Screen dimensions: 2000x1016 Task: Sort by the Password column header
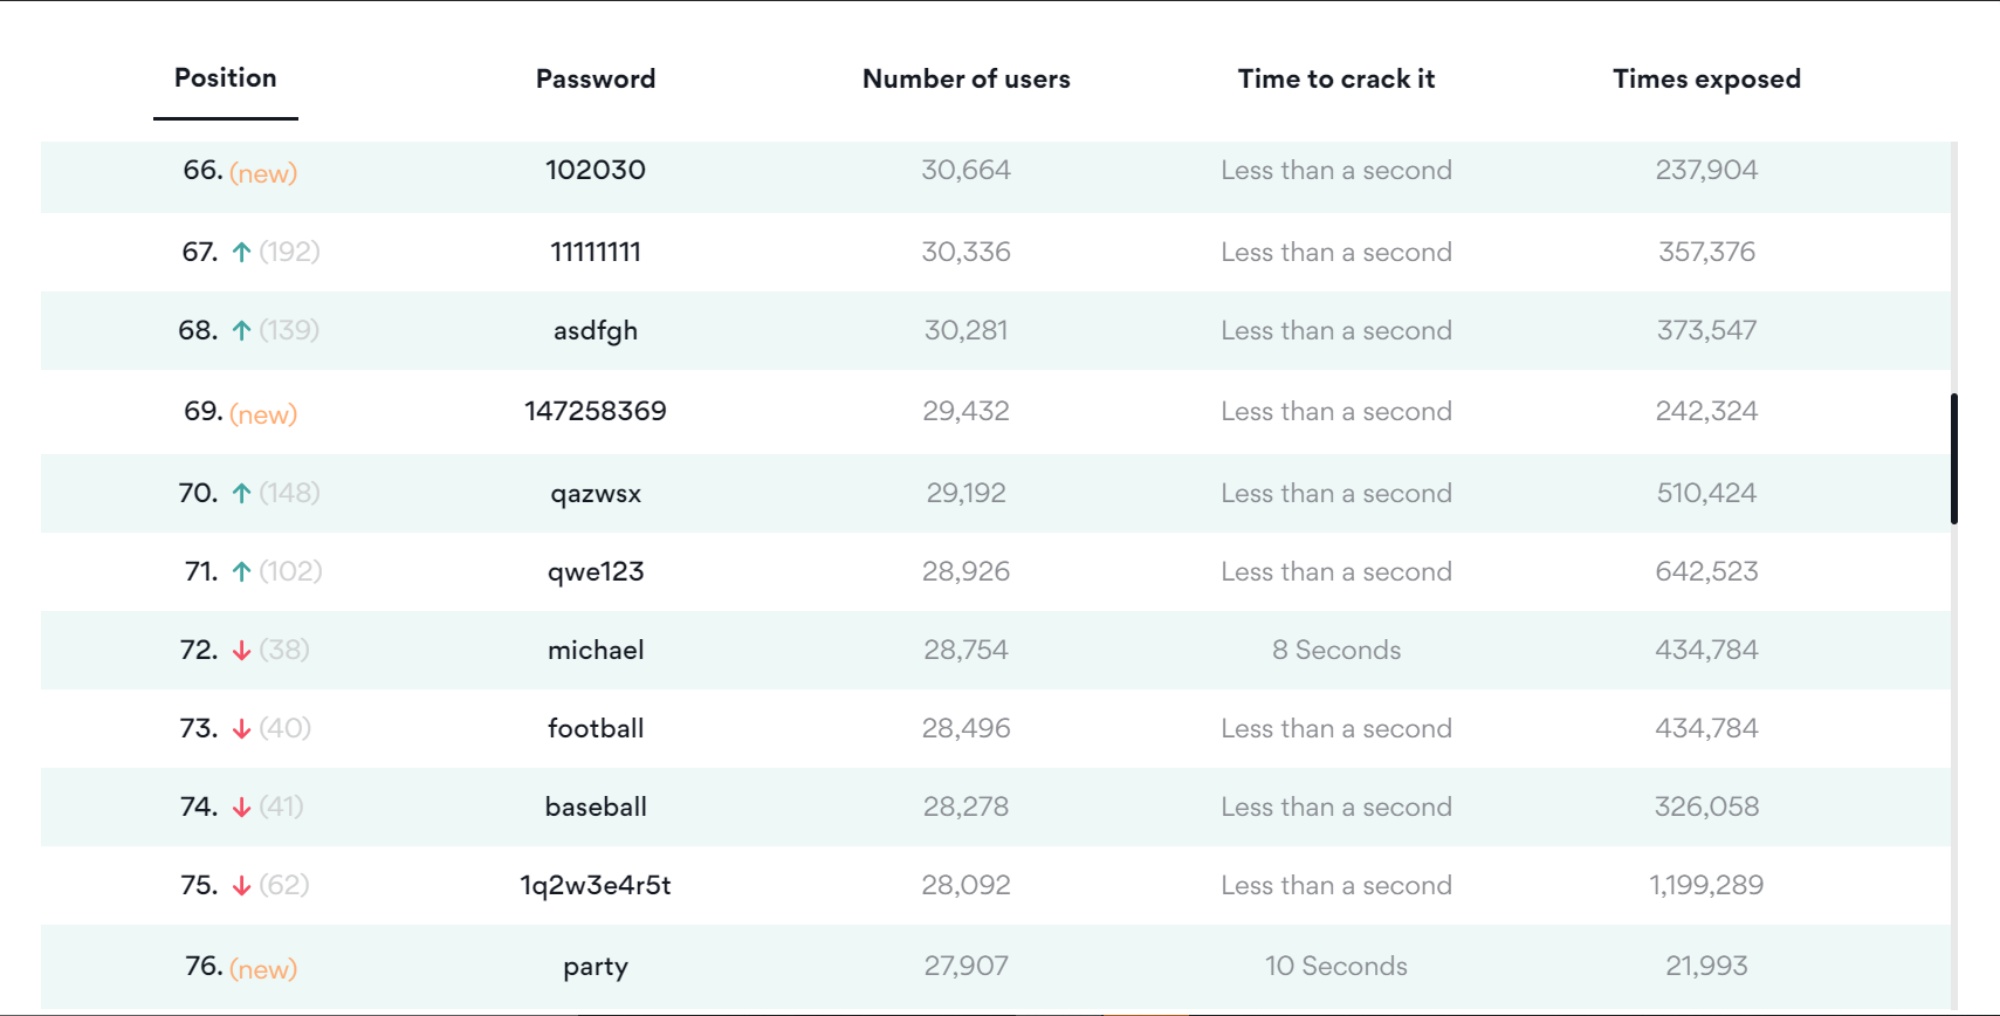point(595,79)
